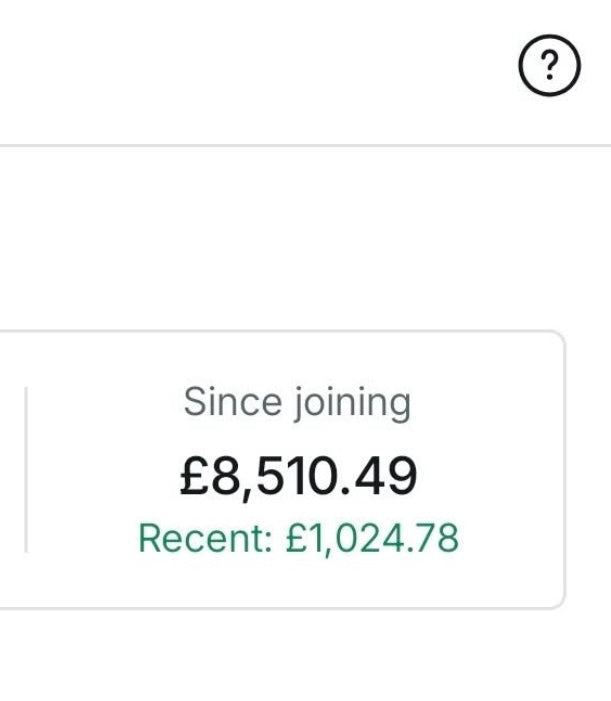Click the right border of the earnings card
This screenshot has height=701, width=611.
[565, 469]
